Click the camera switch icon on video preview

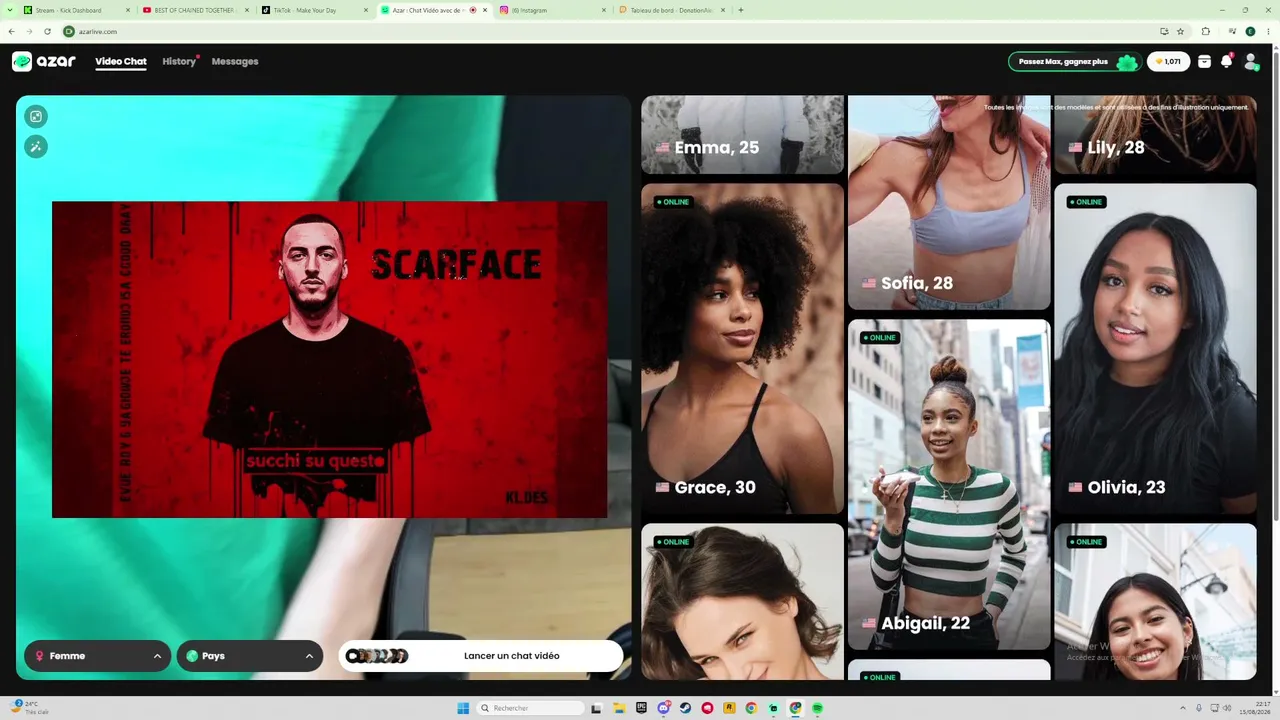click(x=36, y=117)
